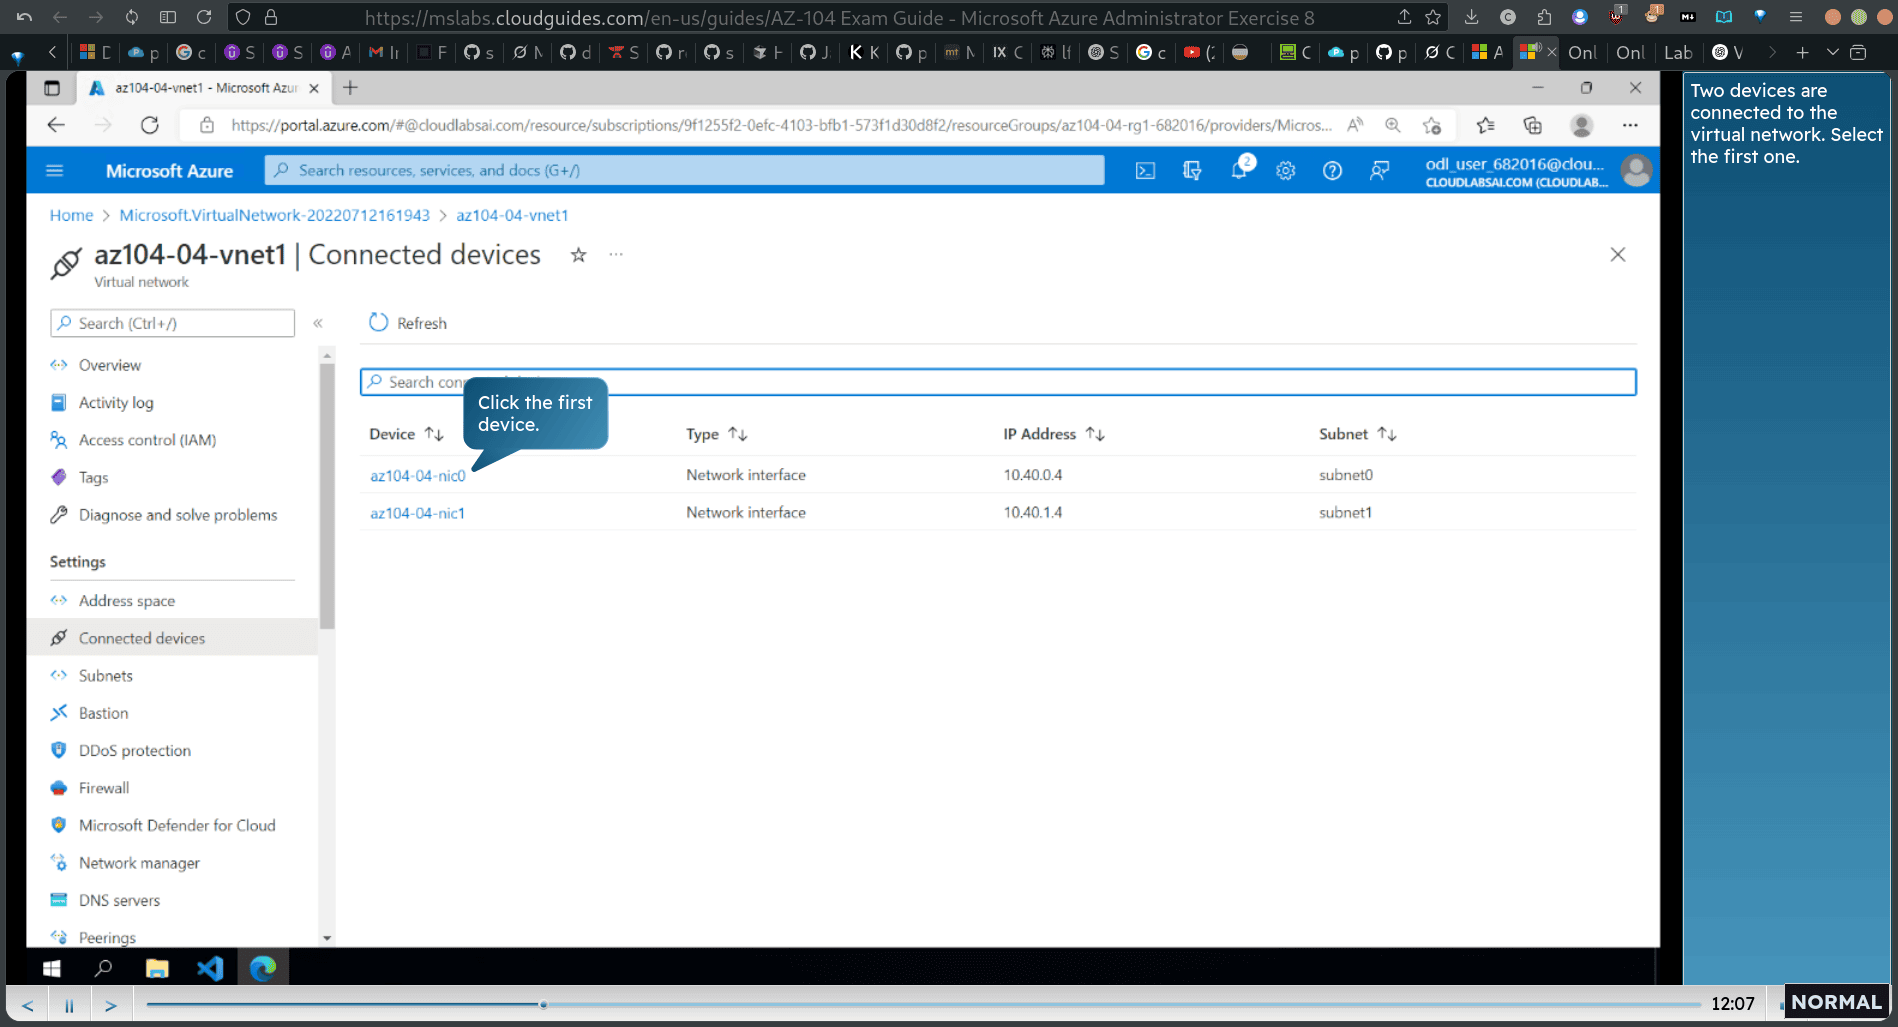The height and width of the screenshot is (1027, 1898).
Task: Open Azure notifications bell
Action: point(1239,170)
